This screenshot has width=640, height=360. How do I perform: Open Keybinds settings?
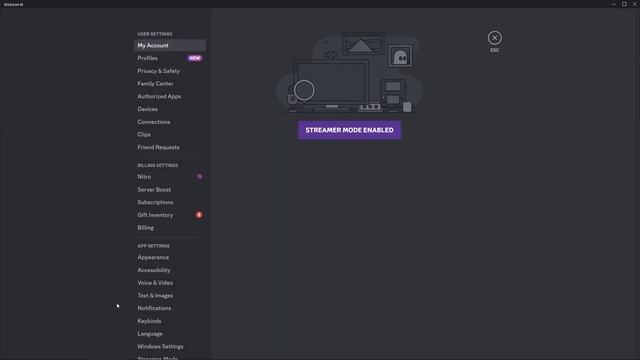[x=170, y=321]
